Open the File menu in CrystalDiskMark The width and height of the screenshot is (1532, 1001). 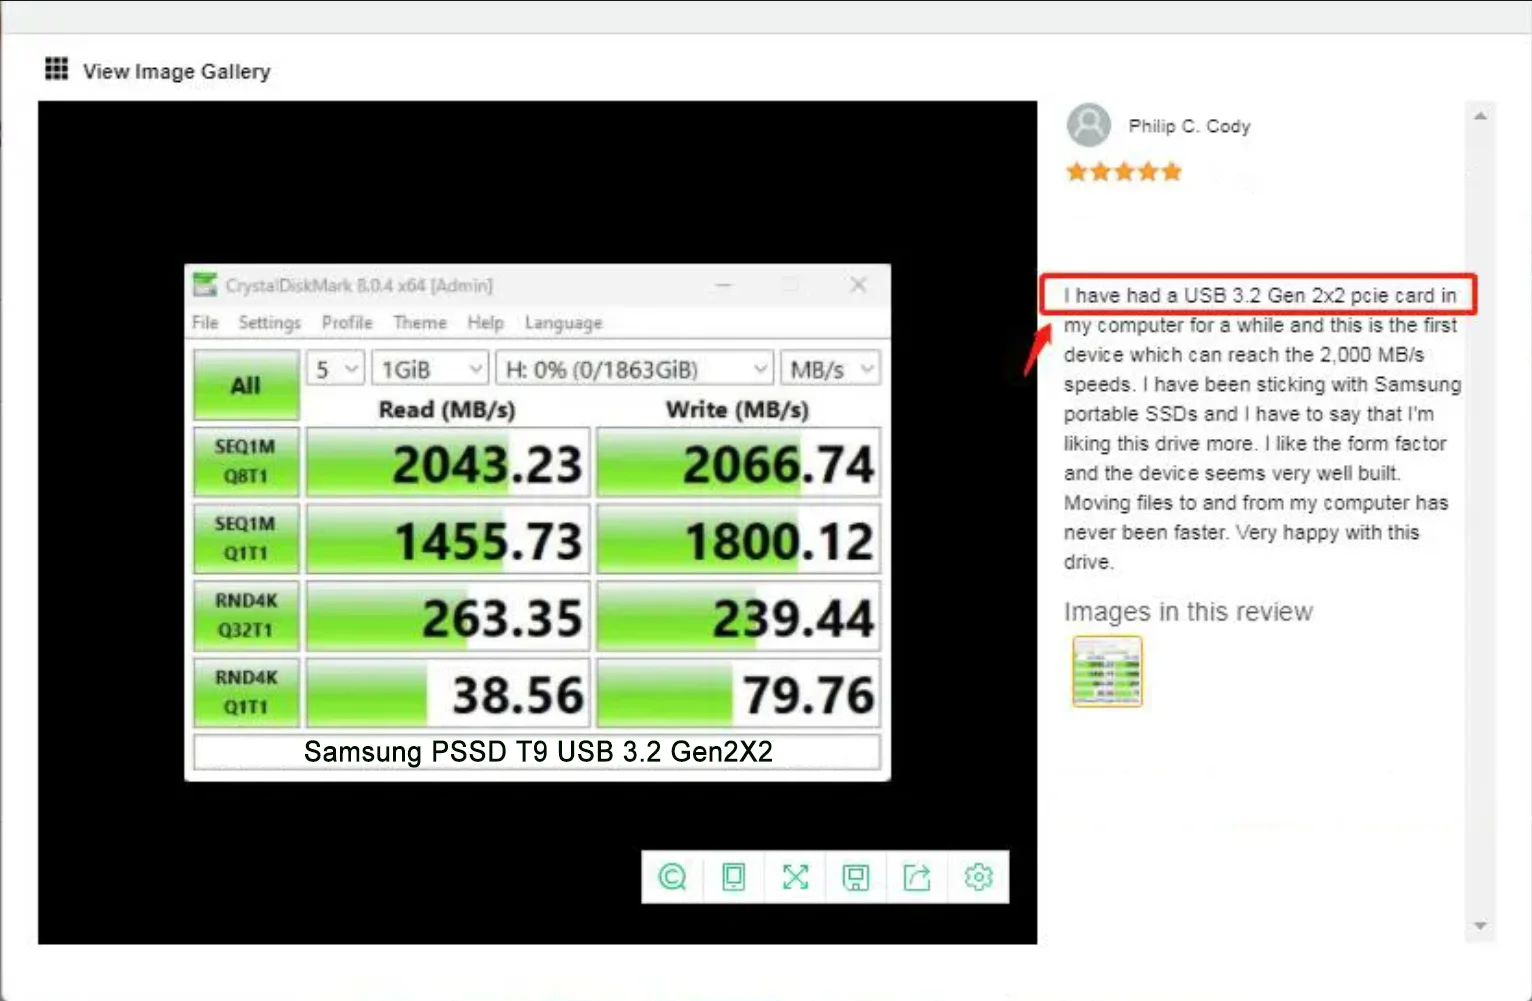tap(205, 323)
